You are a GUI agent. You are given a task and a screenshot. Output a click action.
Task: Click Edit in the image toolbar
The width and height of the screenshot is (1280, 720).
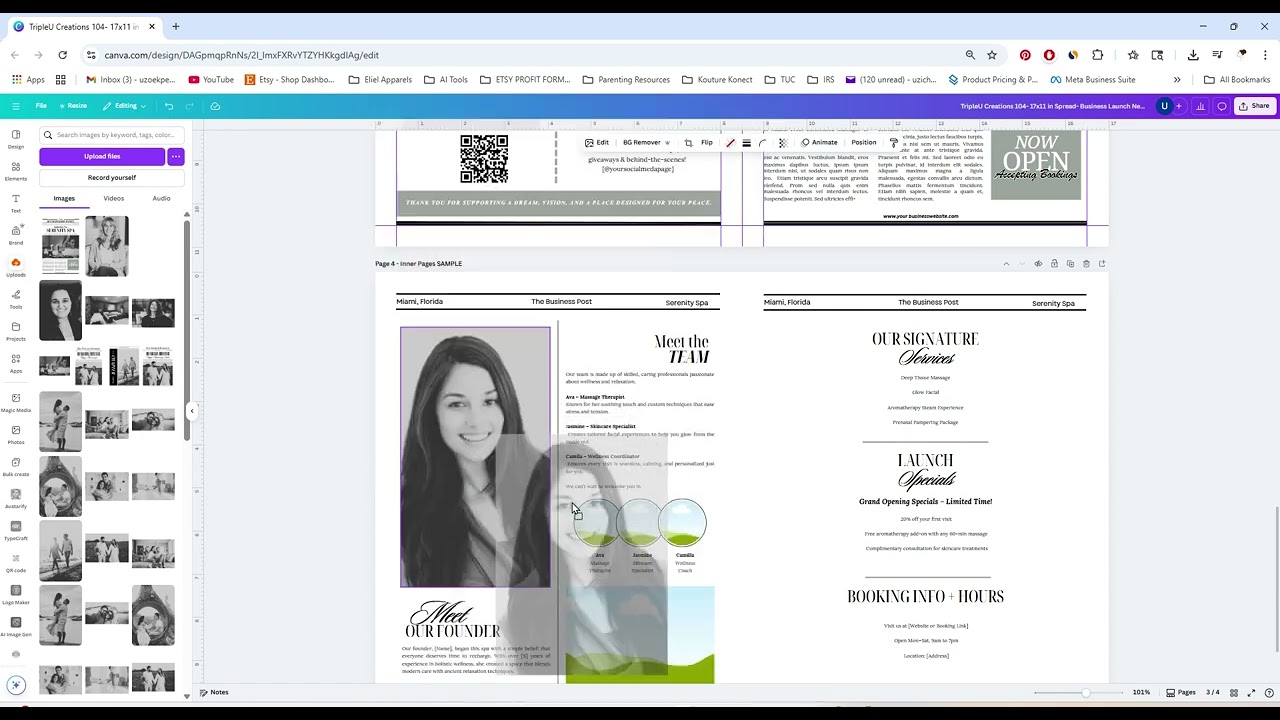coord(597,143)
